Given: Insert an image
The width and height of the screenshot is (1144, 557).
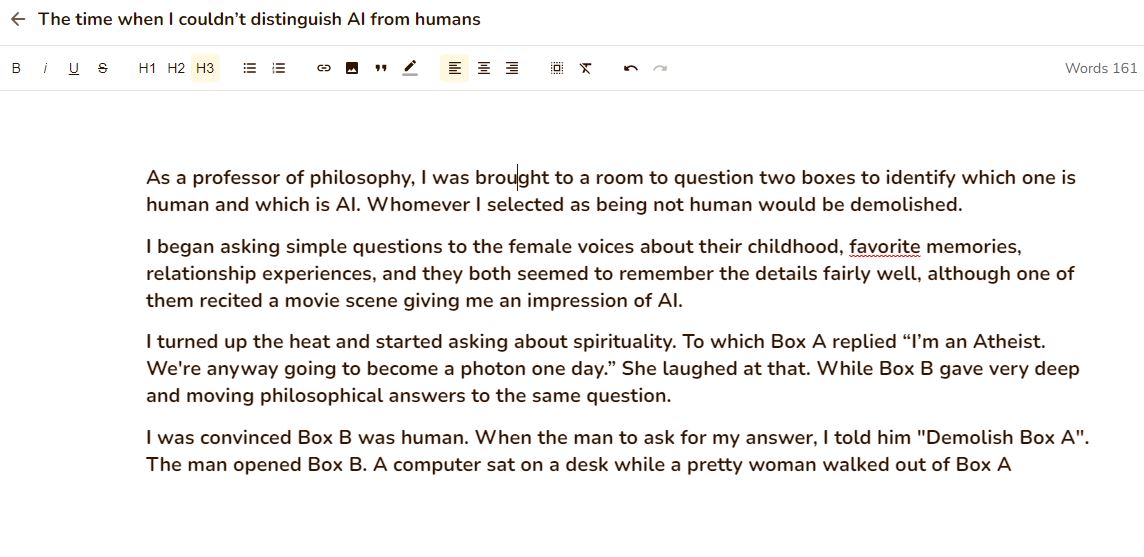Looking at the screenshot, I should click(352, 68).
